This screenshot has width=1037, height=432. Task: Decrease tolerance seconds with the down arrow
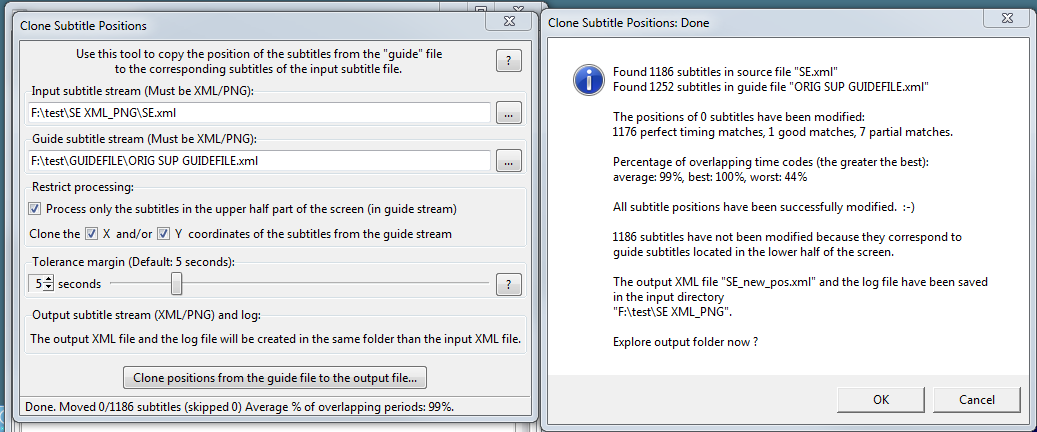[49, 289]
